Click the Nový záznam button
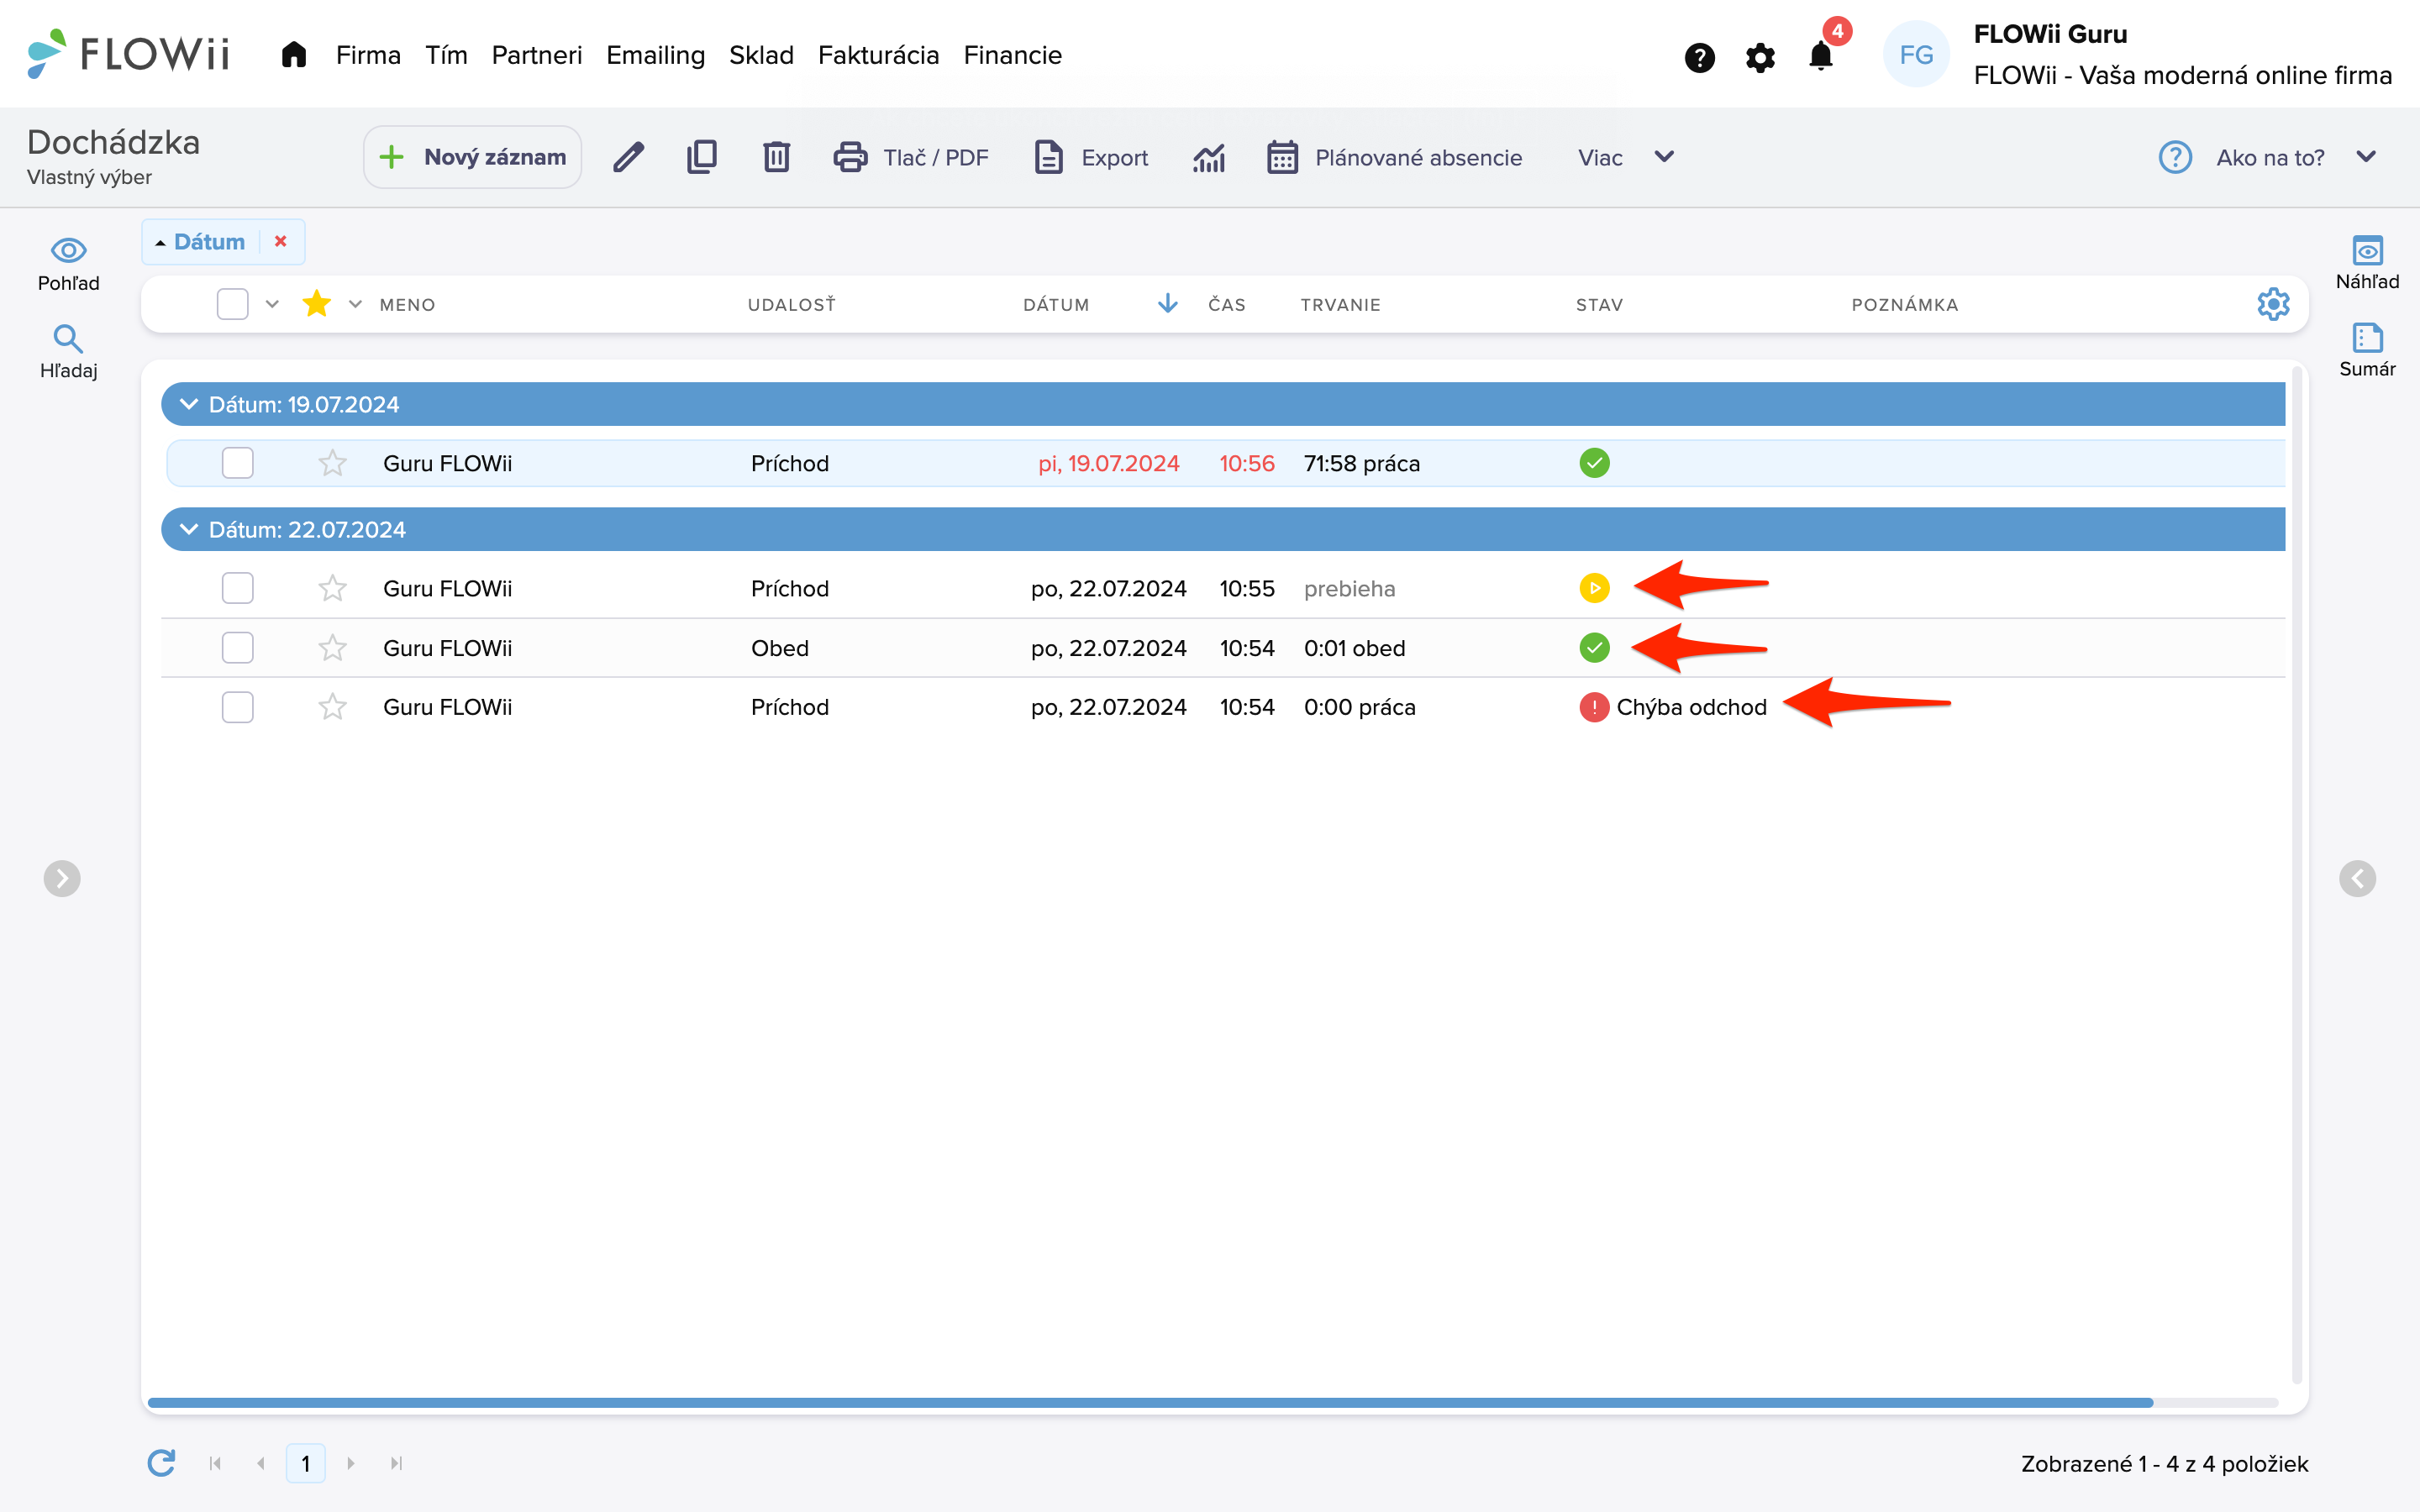 [472, 157]
